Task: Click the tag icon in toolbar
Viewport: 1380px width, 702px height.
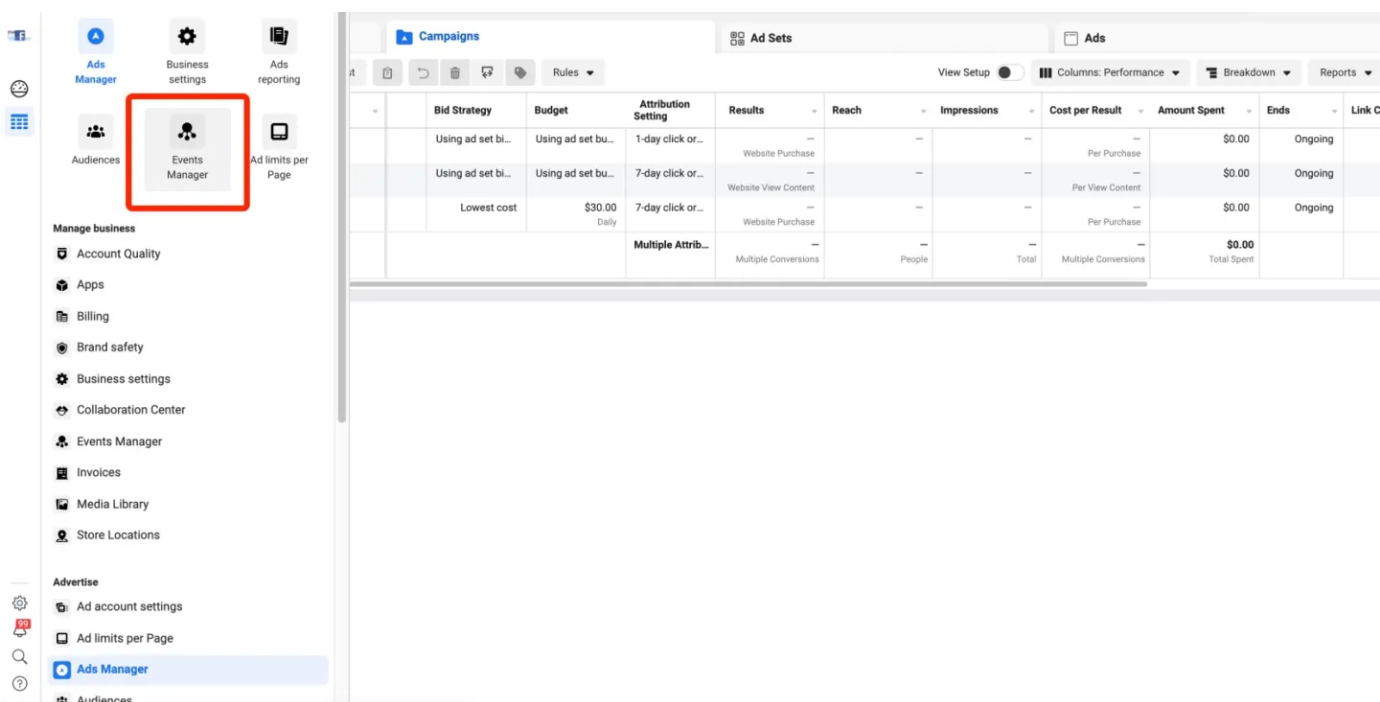Action: (x=519, y=73)
